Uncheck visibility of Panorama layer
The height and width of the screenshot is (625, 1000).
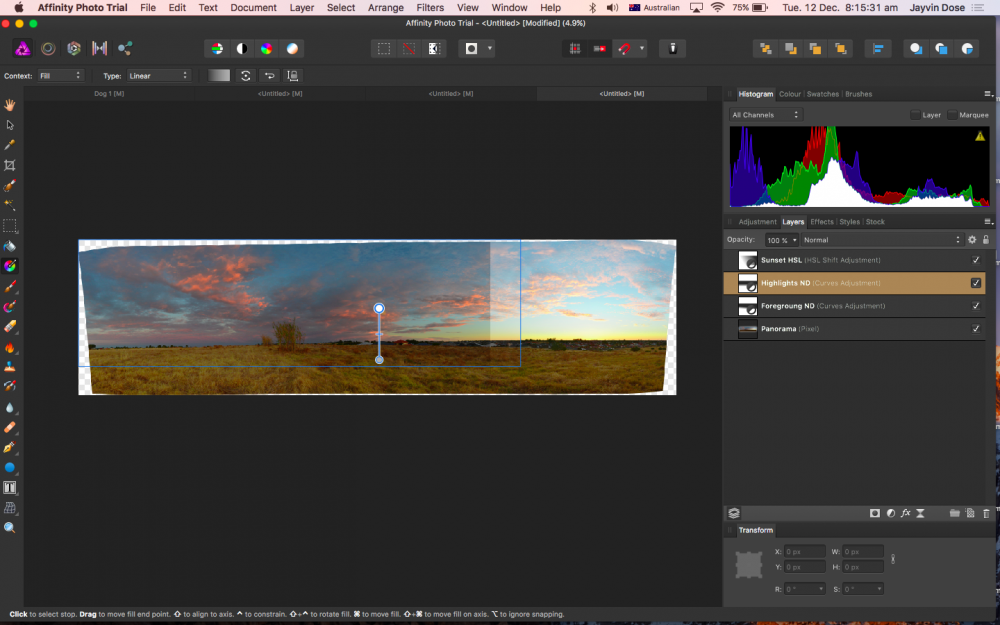(x=976, y=329)
